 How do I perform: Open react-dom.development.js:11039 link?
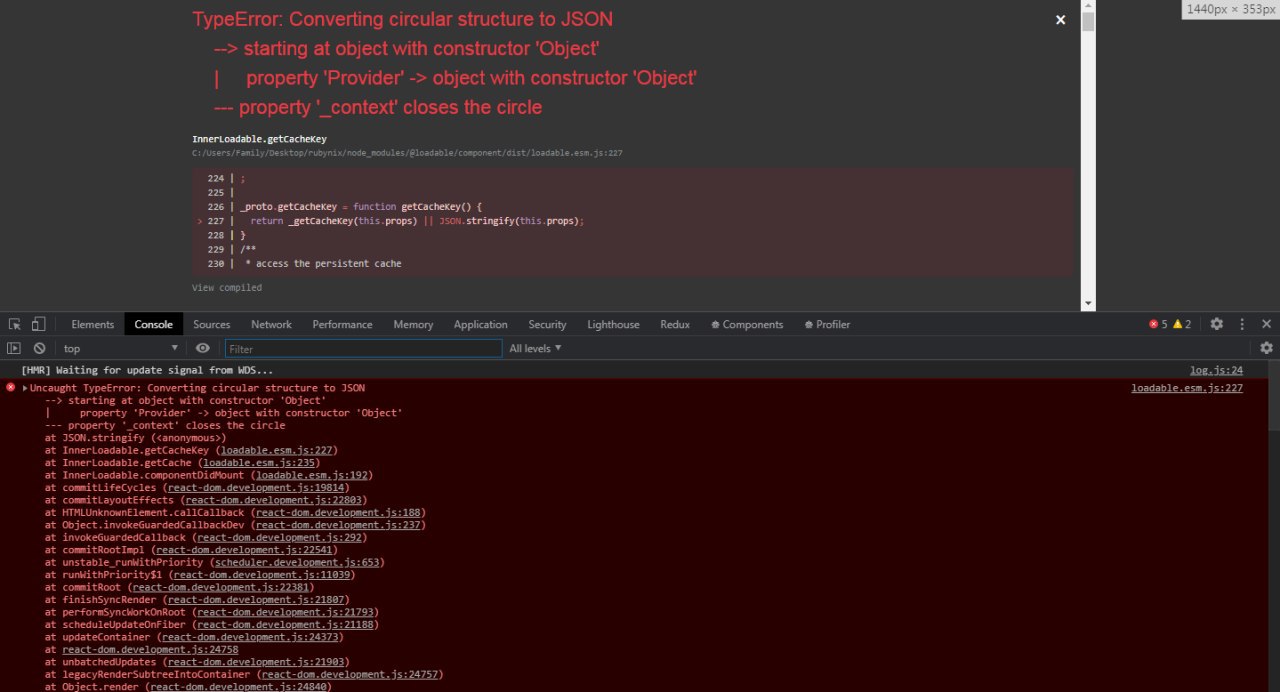(x=261, y=575)
